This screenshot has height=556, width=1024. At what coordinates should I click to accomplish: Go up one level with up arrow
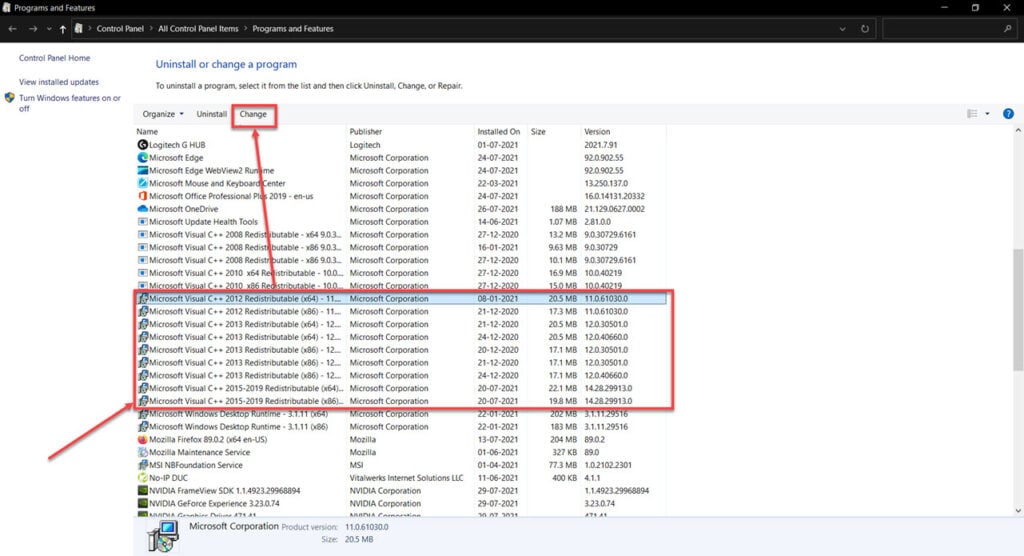(x=63, y=29)
